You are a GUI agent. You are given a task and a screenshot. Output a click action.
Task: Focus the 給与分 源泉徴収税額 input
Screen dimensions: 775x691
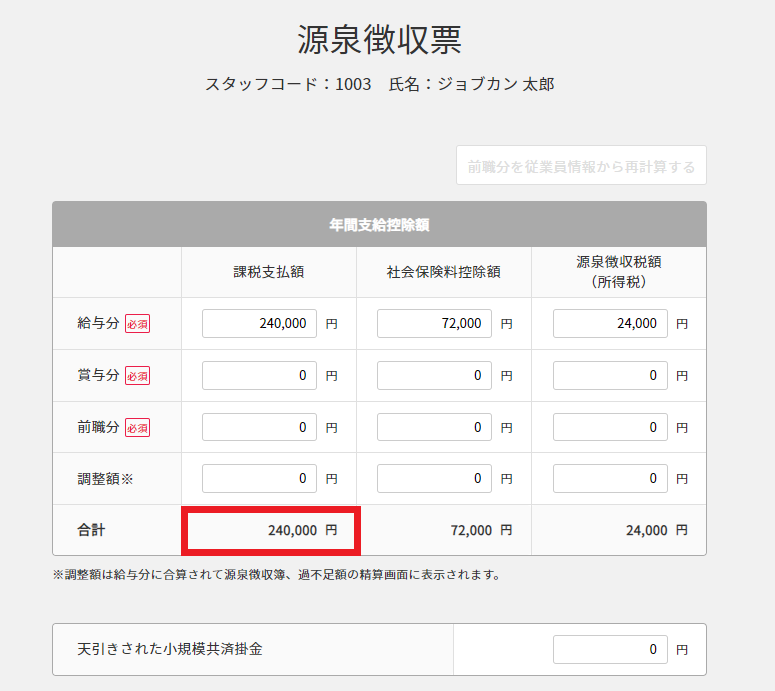(610, 323)
